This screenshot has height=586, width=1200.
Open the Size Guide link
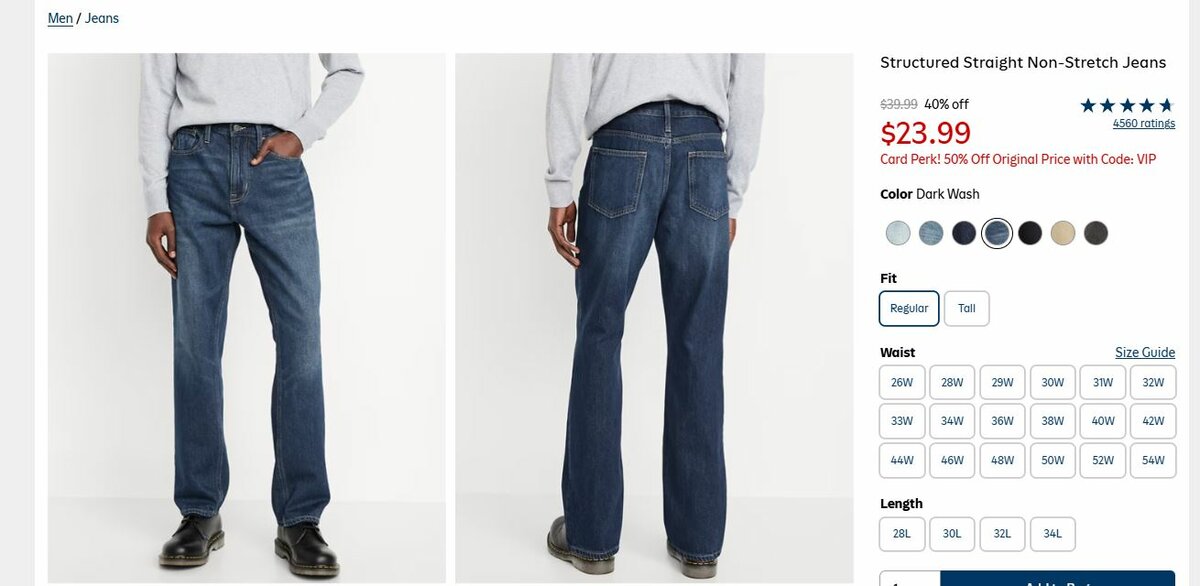[x=1145, y=353]
